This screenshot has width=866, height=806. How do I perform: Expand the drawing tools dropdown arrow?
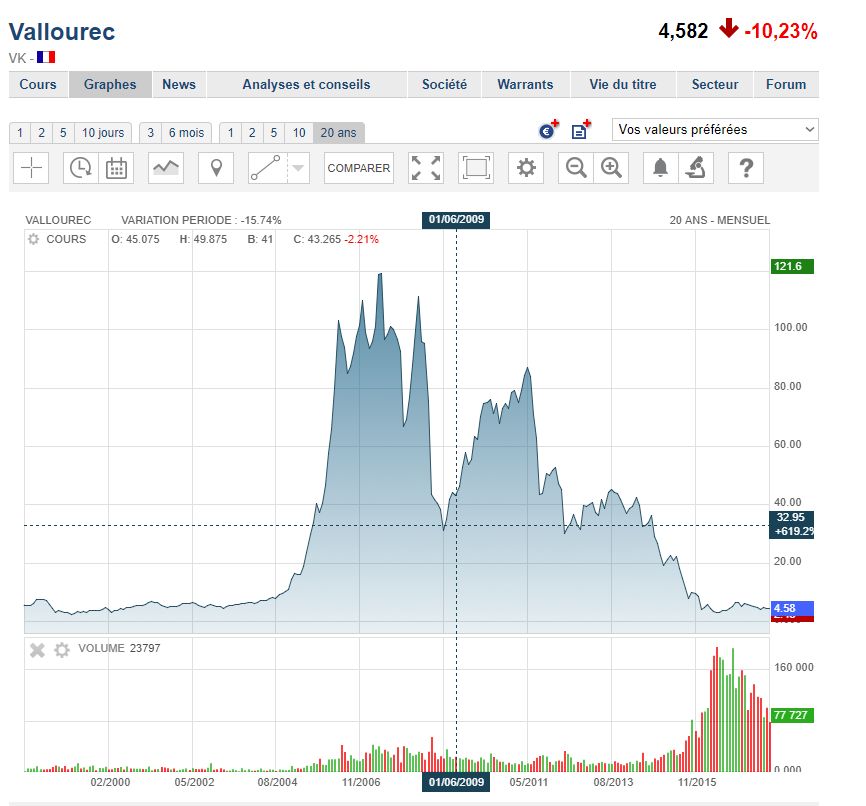(x=298, y=167)
